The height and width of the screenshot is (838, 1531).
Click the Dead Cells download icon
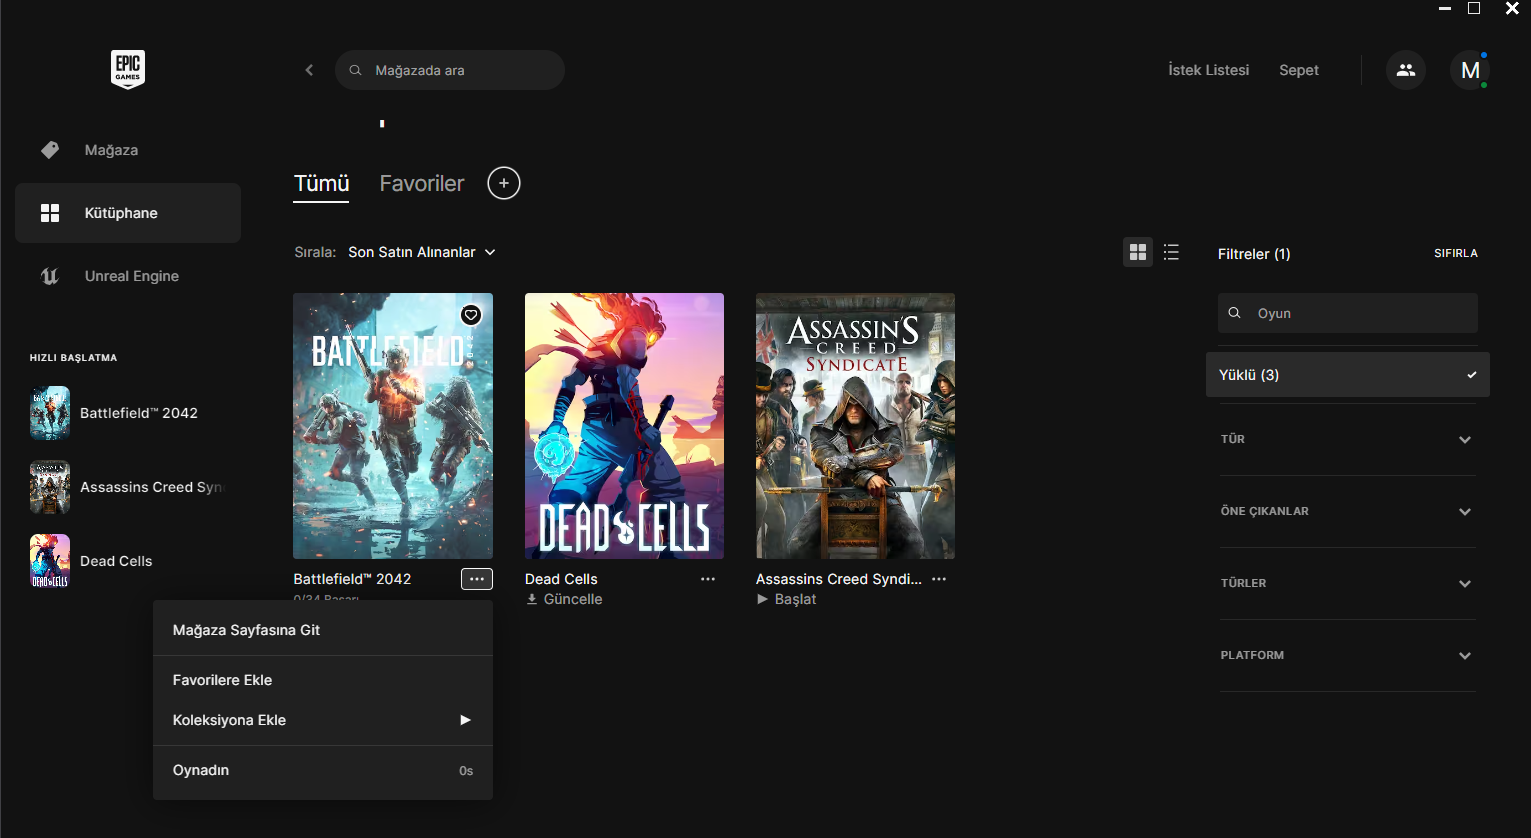[x=532, y=599]
